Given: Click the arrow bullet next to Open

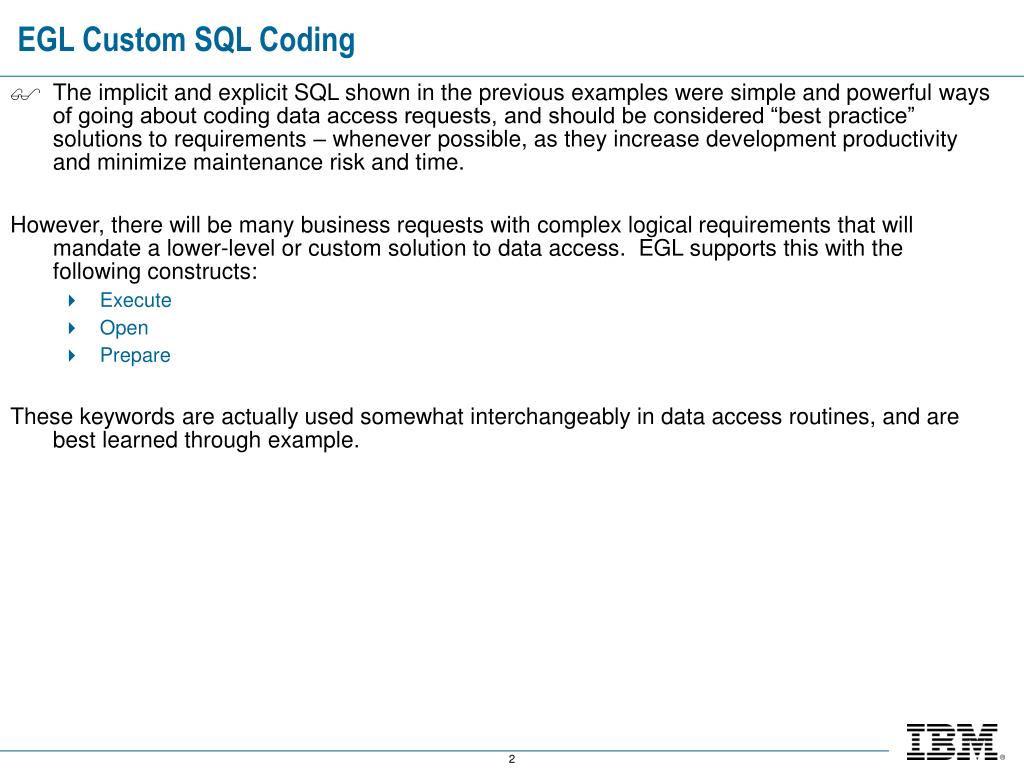Looking at the screenshot, I should 72,328.
